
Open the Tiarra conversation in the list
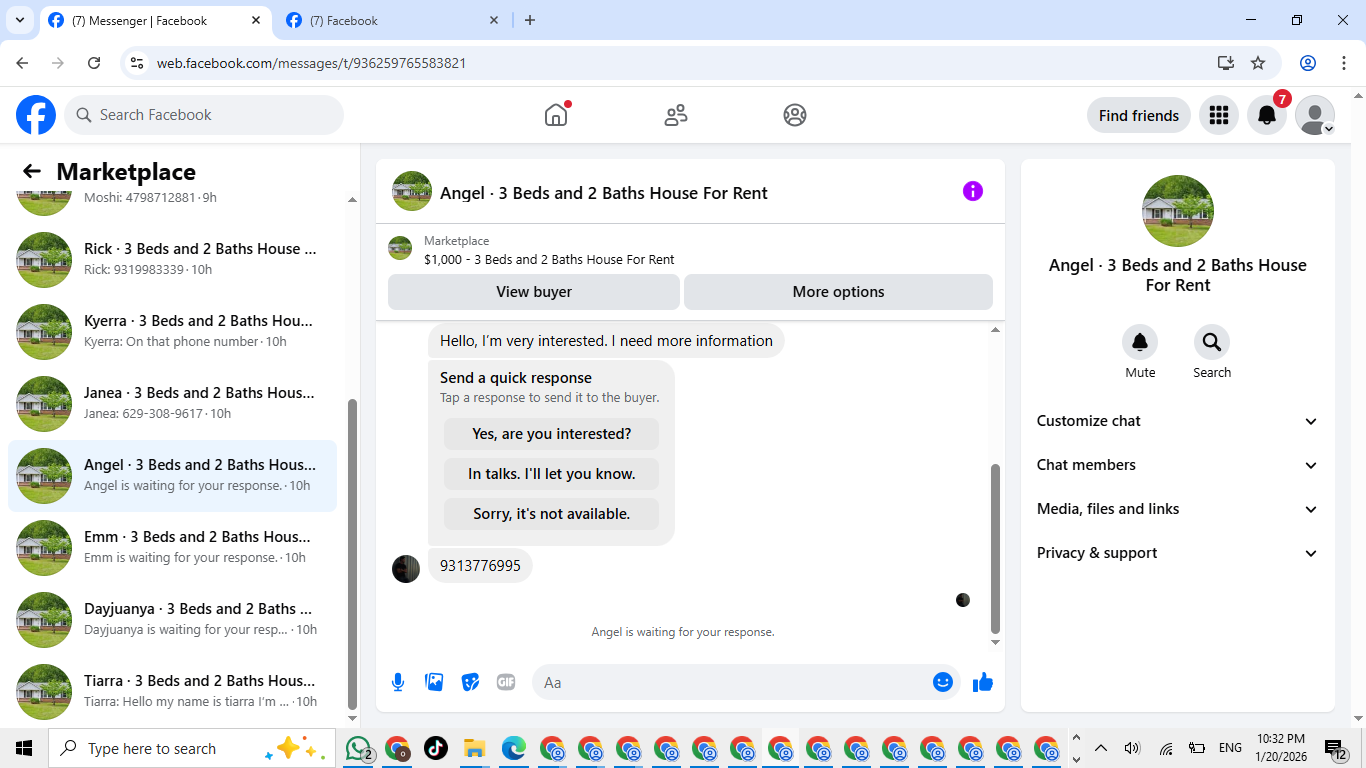(172, 692)
